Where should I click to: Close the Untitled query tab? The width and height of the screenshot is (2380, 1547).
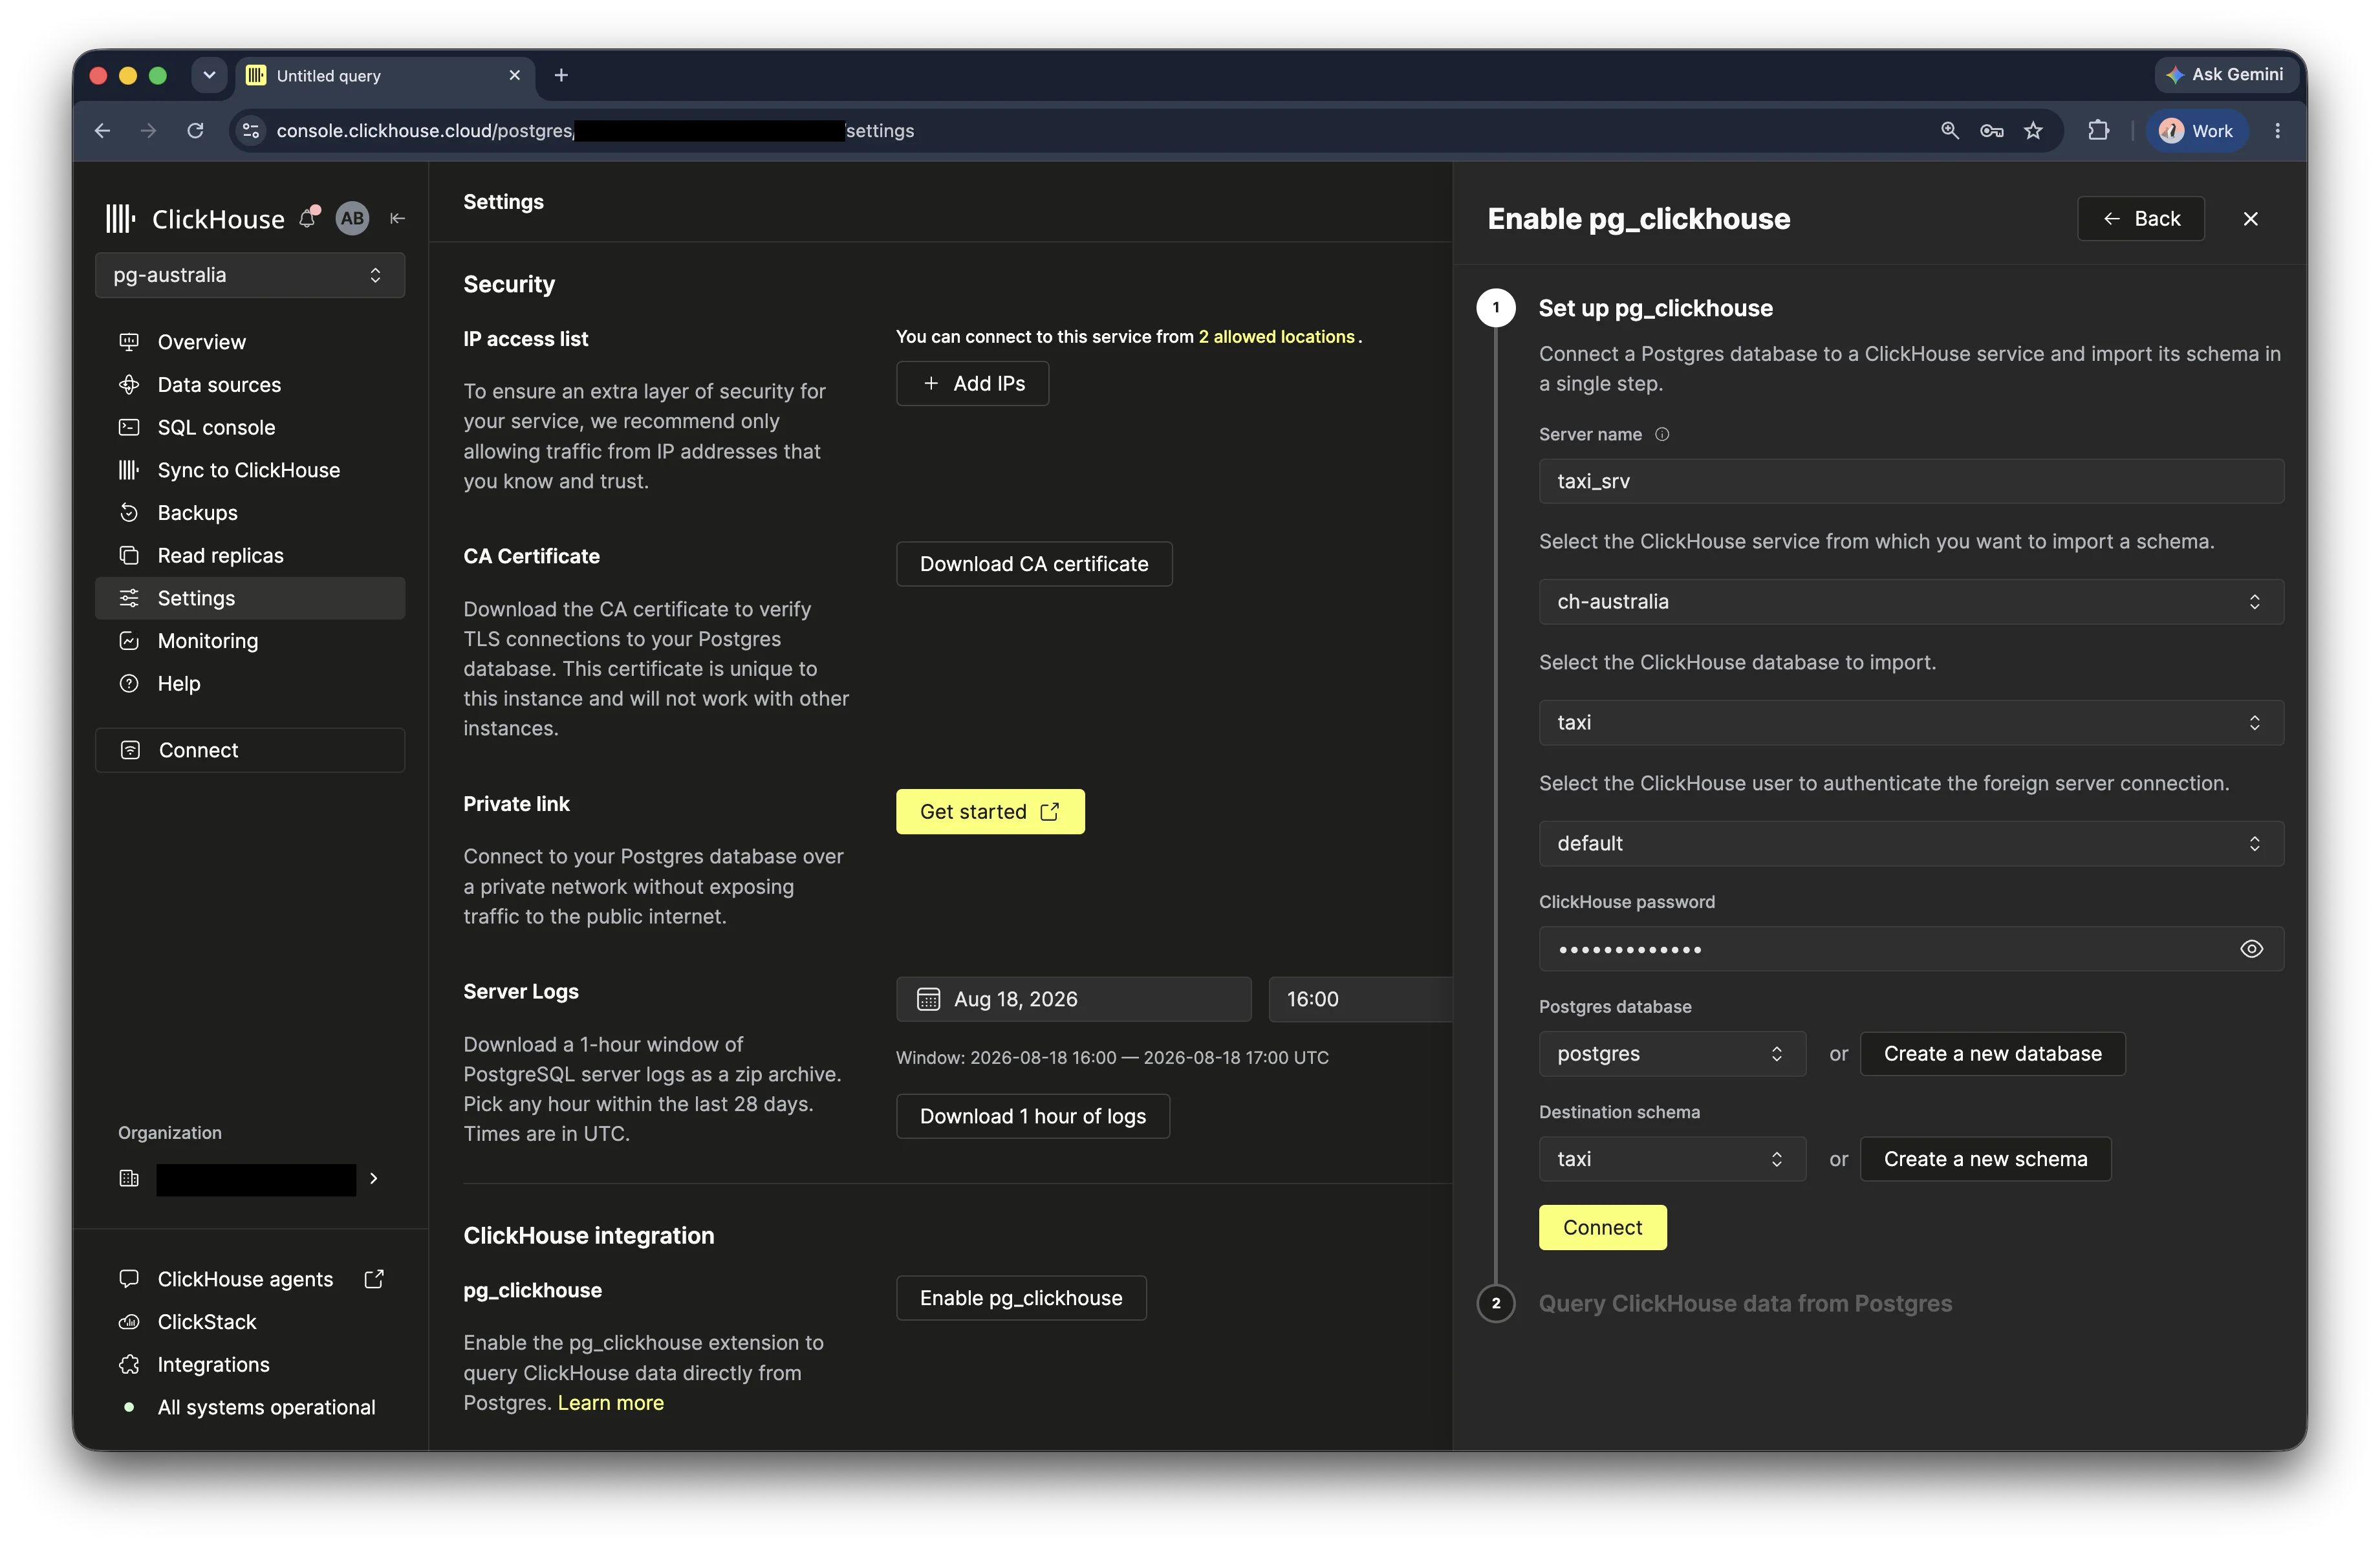coord(514,75)
